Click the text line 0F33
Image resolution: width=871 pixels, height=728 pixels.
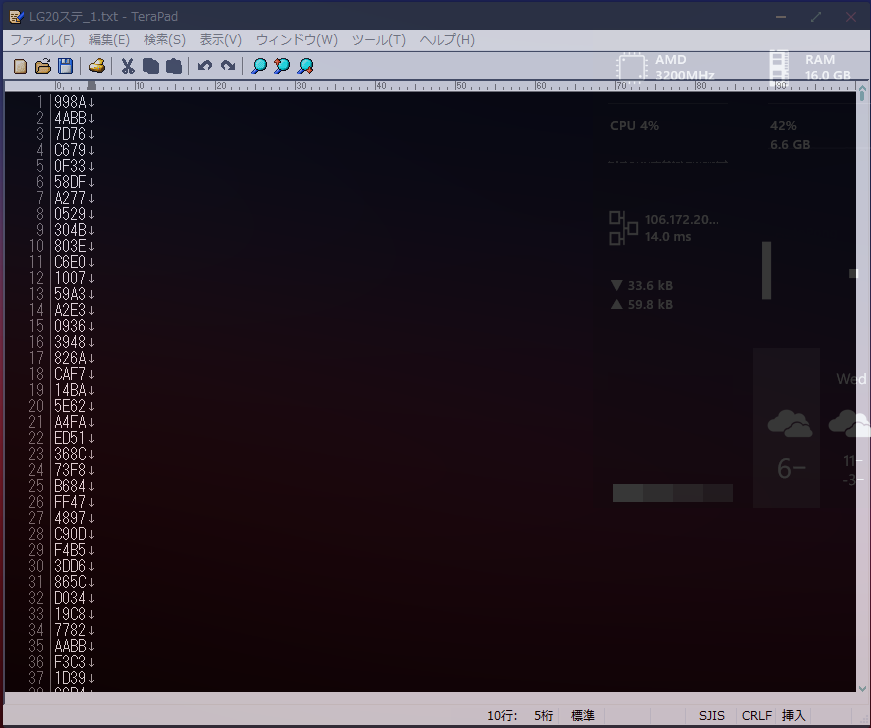[70, 166]
